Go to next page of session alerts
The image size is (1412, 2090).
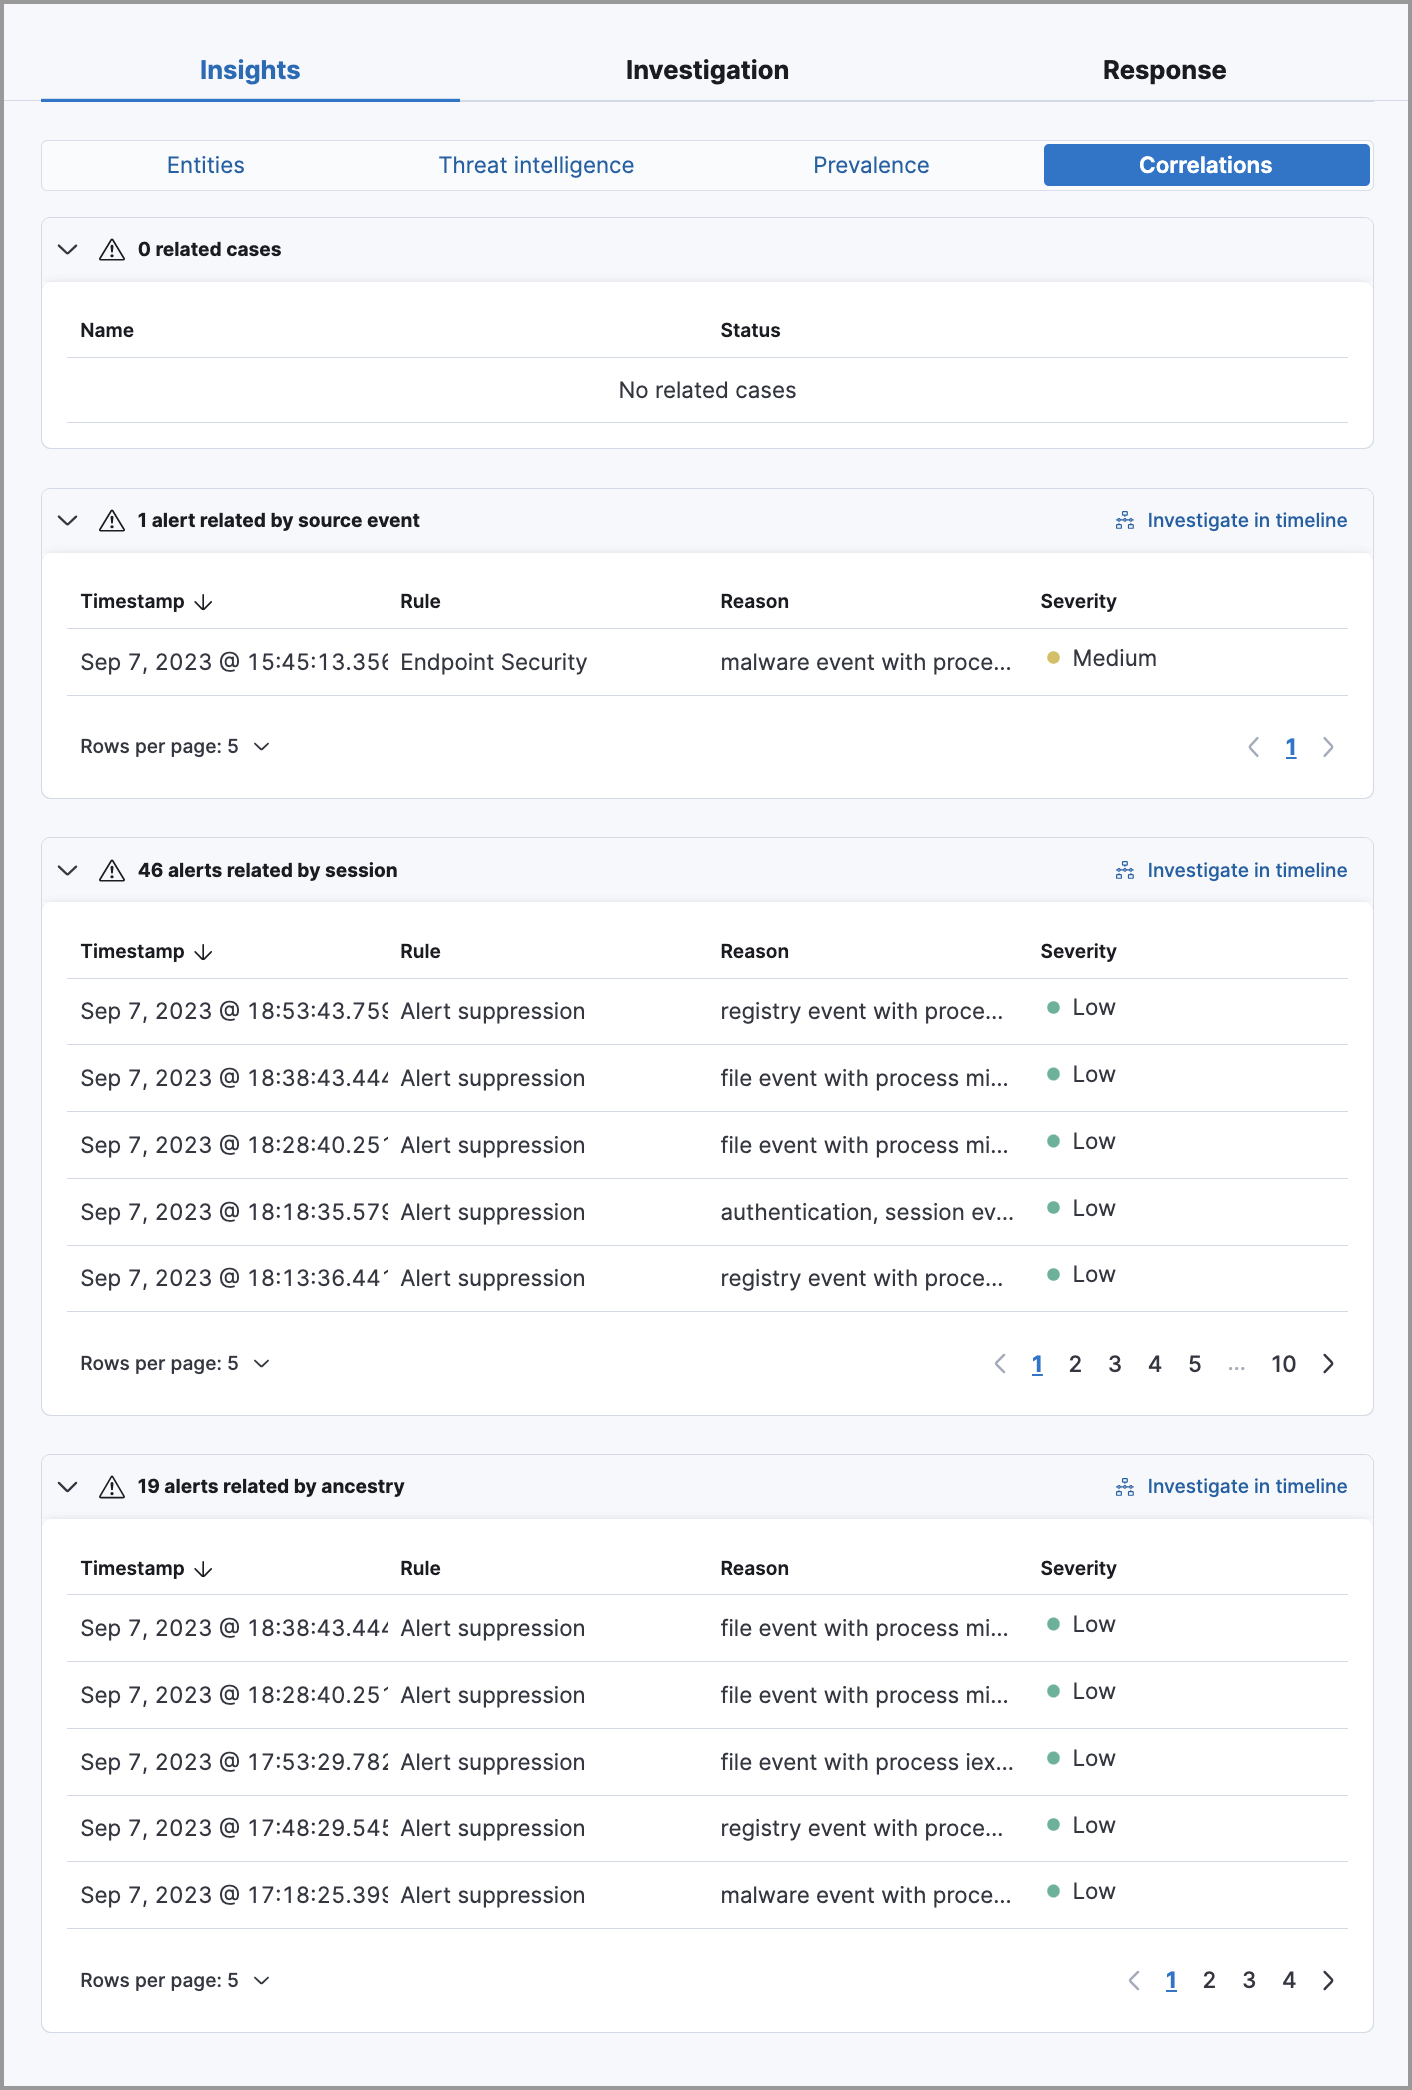click(1328, 1364)
